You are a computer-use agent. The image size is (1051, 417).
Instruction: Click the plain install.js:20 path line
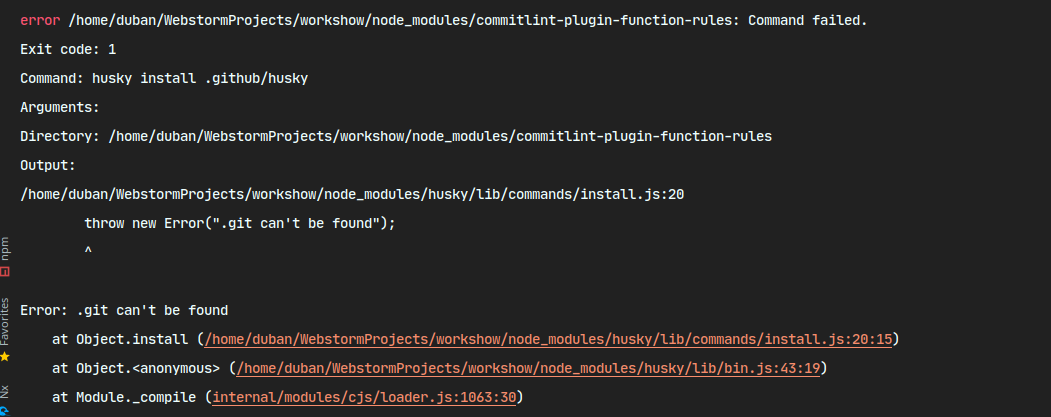click(351, 194)
